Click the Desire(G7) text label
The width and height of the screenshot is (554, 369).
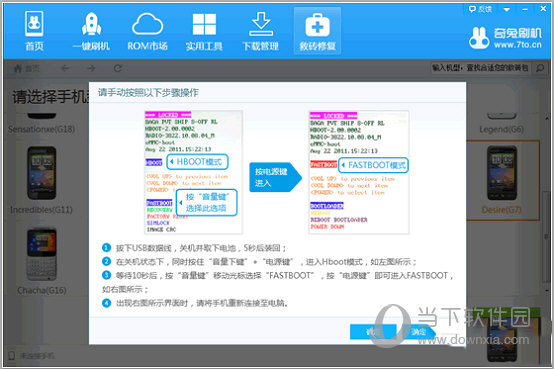501,210
